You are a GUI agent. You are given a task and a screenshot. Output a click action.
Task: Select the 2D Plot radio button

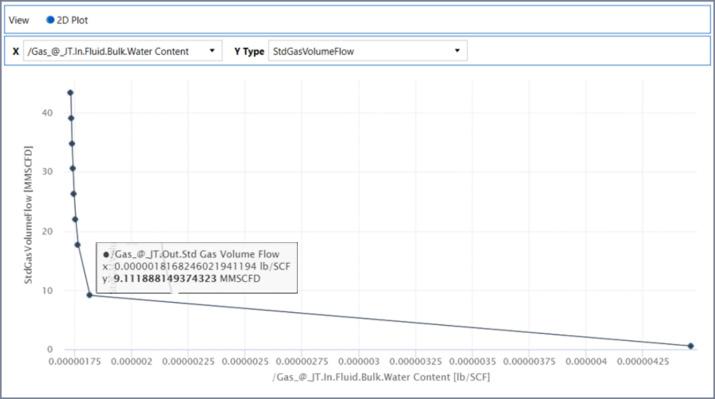coord(51,20)
